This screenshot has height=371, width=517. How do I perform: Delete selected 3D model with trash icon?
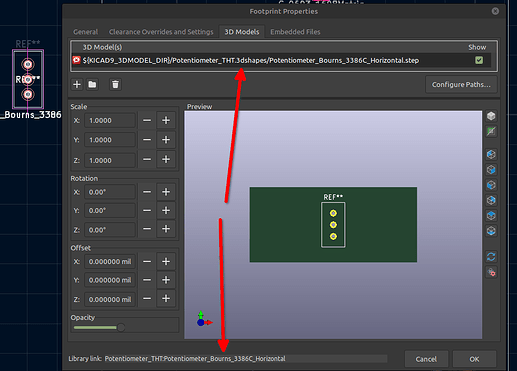115,84
